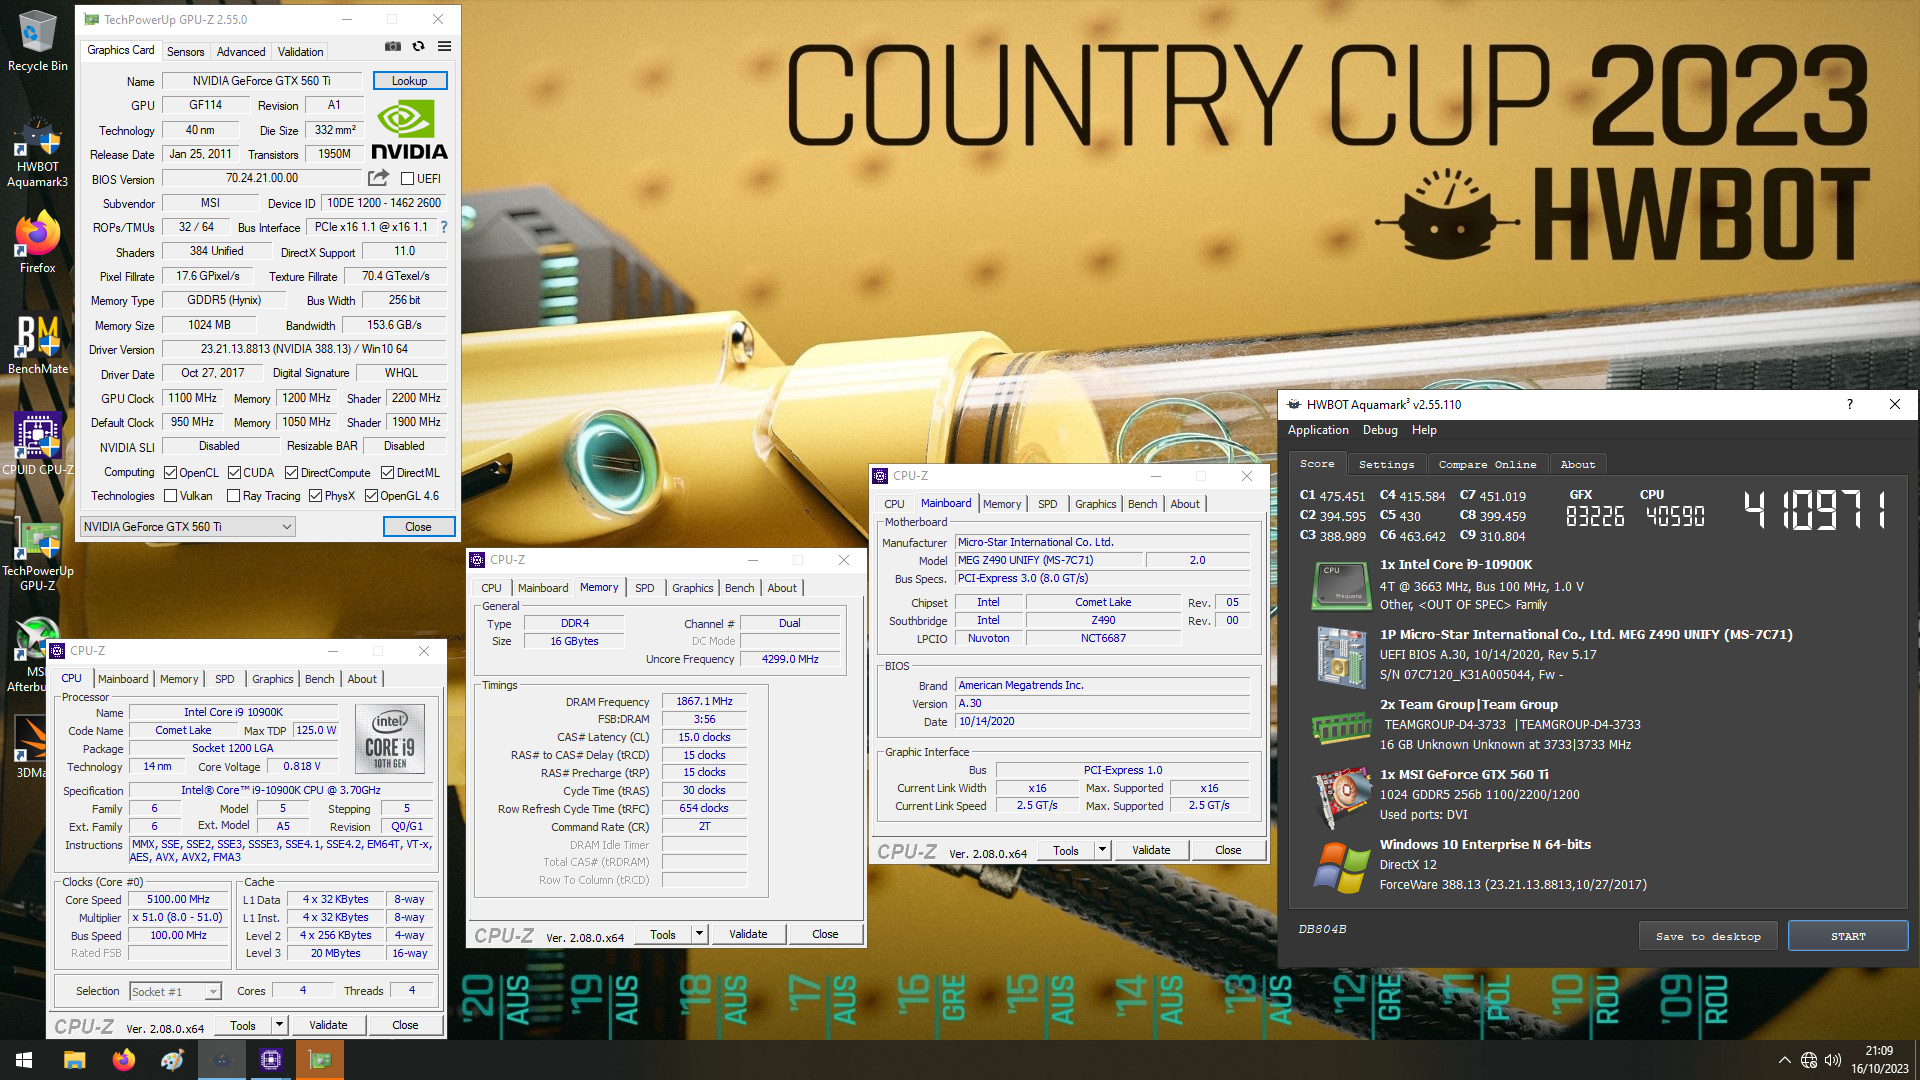Expand Tools dropdown arrow in CPU-Z Mainboard window
This screenshot has height=1080, width=1920.
click(1102, 850)
